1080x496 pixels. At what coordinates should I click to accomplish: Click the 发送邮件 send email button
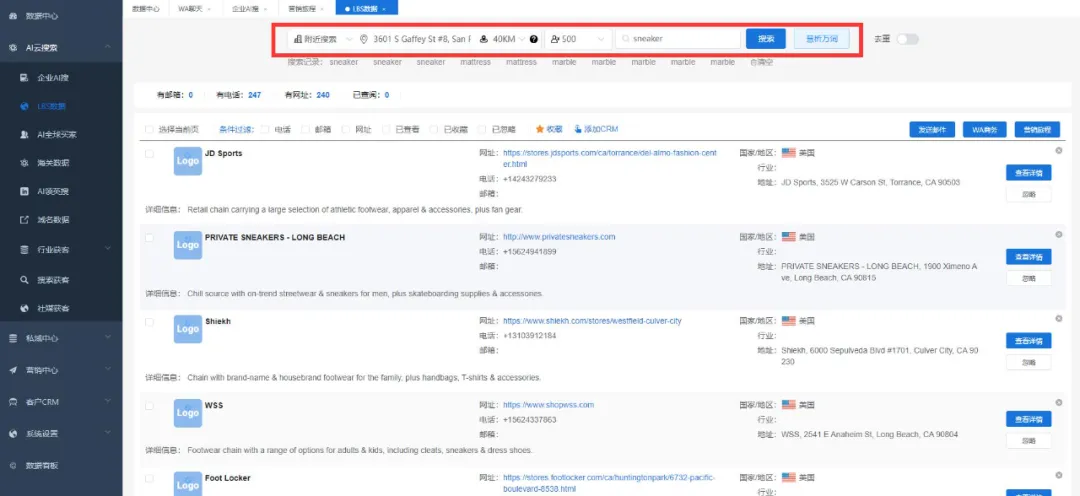coord(932,129)
